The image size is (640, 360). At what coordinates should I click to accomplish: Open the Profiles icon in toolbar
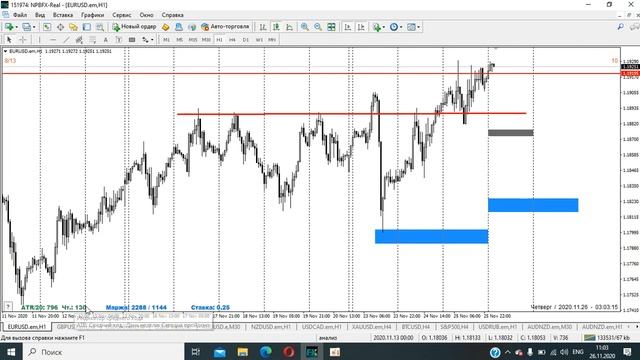[x=27, y=27]
